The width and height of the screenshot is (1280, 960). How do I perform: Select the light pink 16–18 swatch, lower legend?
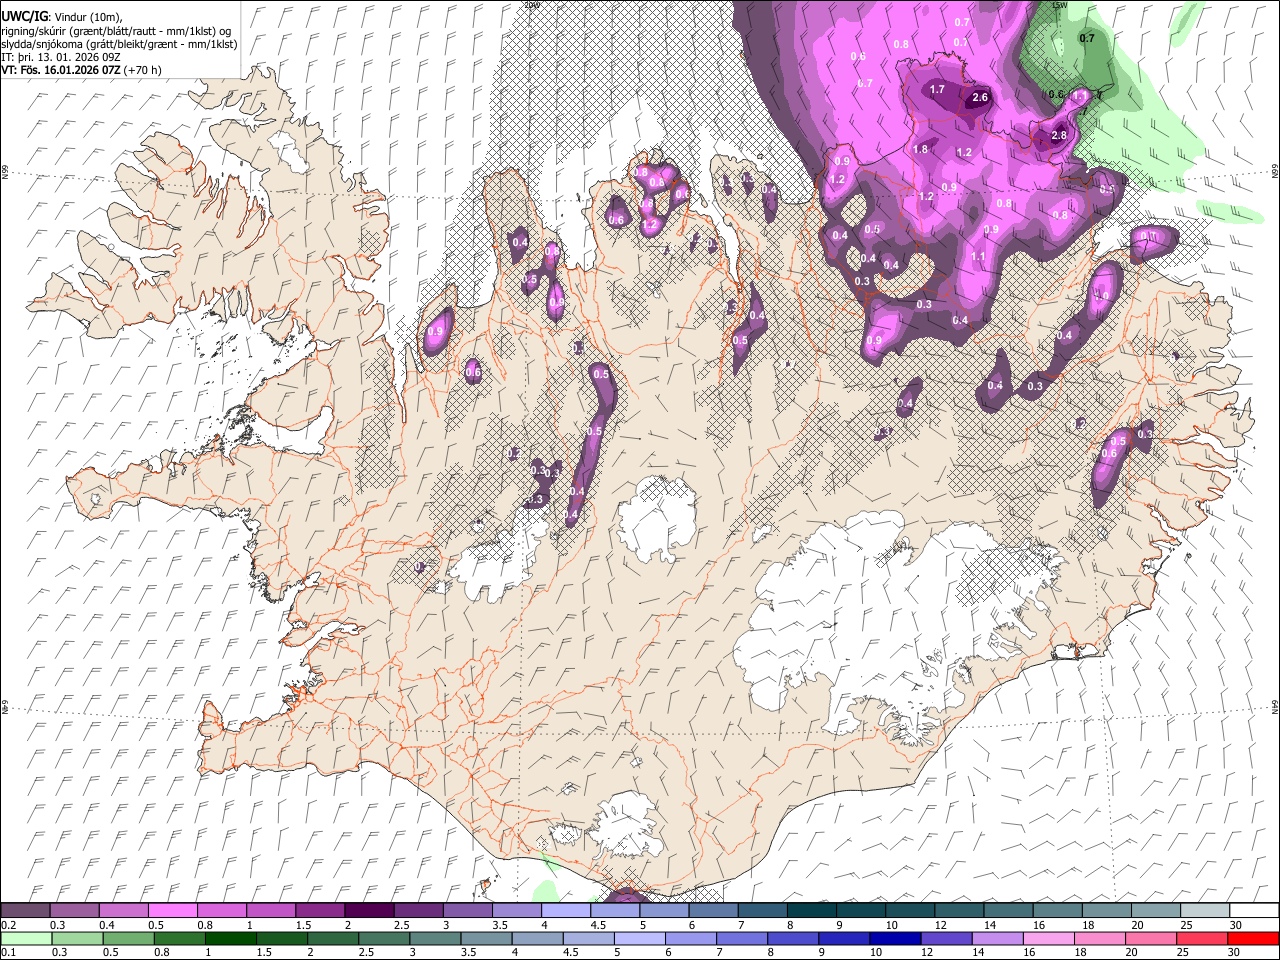(1048, 938)
